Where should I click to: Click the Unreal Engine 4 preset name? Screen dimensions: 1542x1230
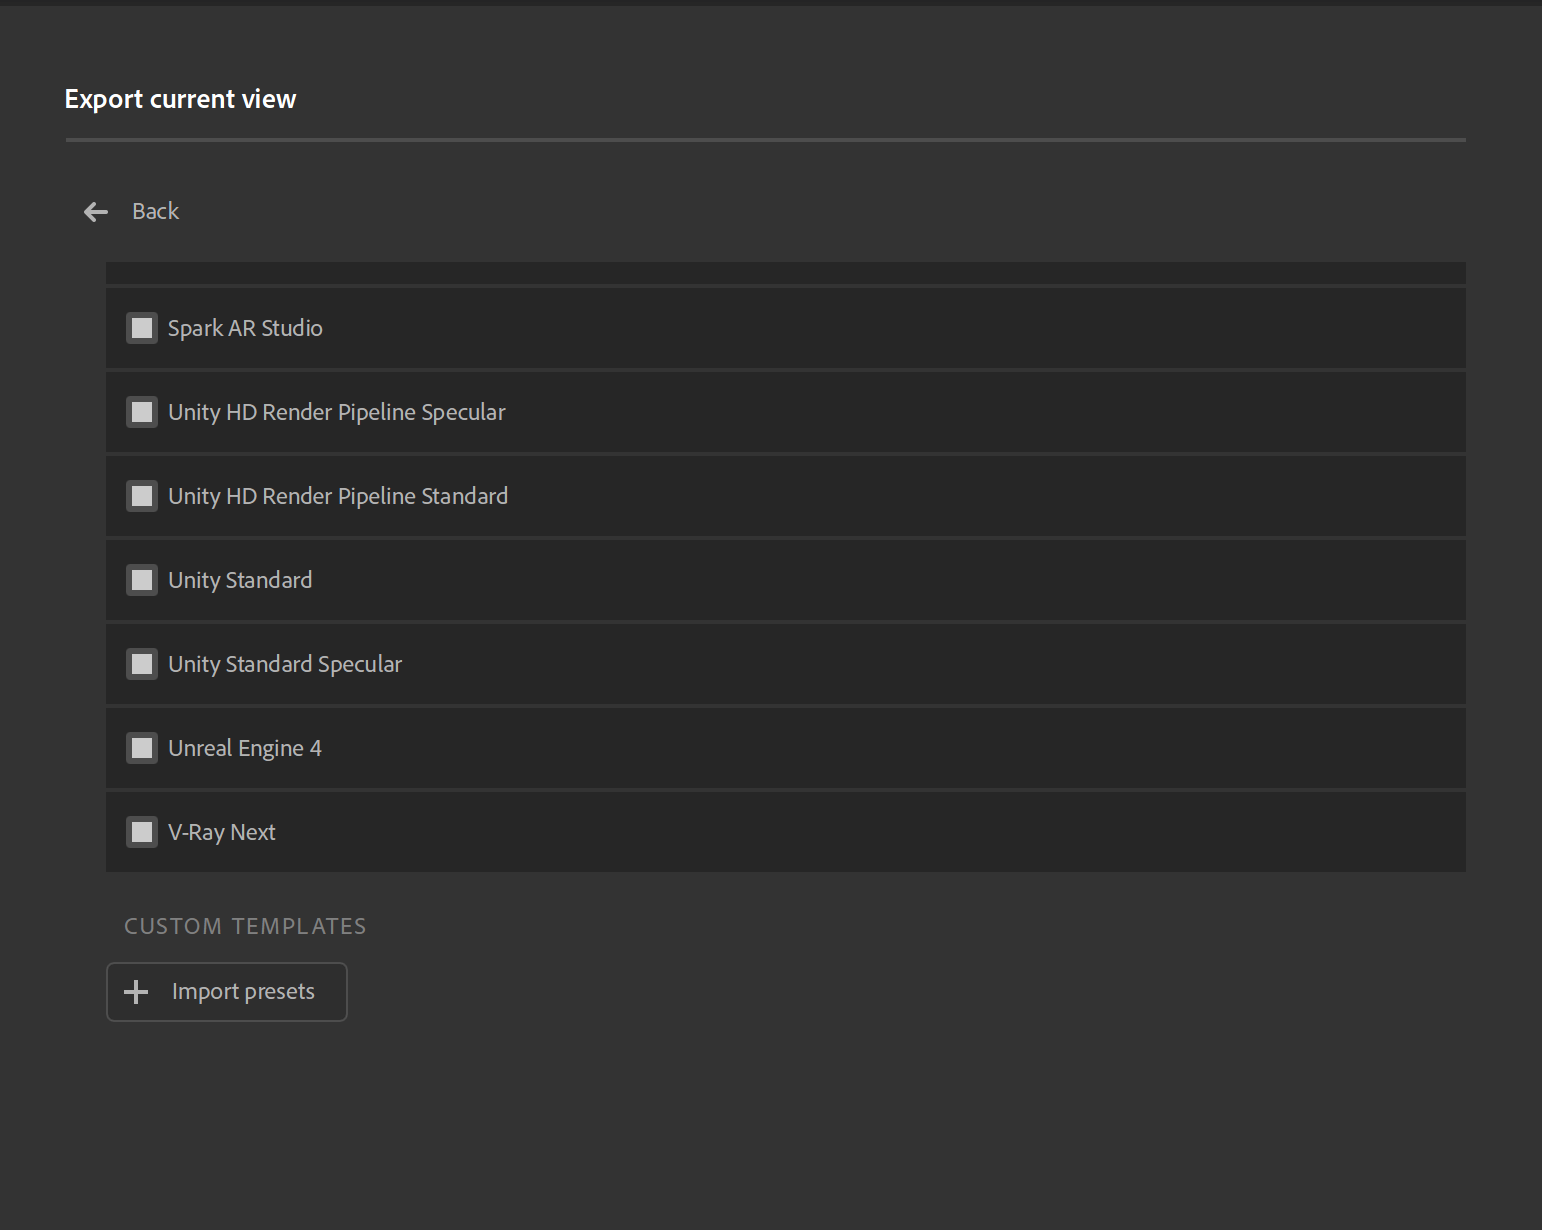(x=245, y=748)
